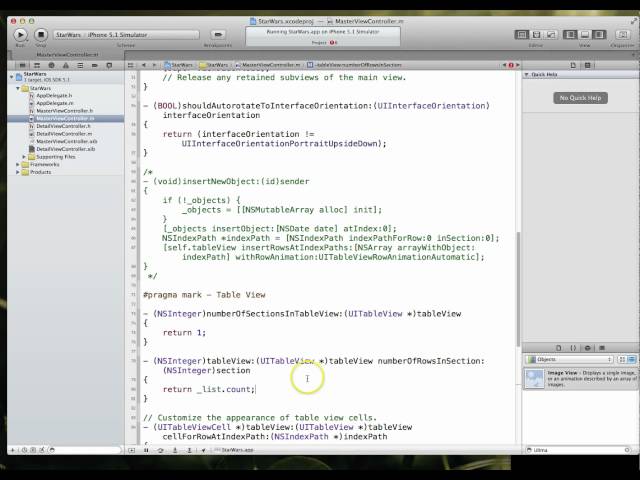Viewport: 640px width, 480px height.
Task: Collapse the StarWars project root
Action: [12, 76]
